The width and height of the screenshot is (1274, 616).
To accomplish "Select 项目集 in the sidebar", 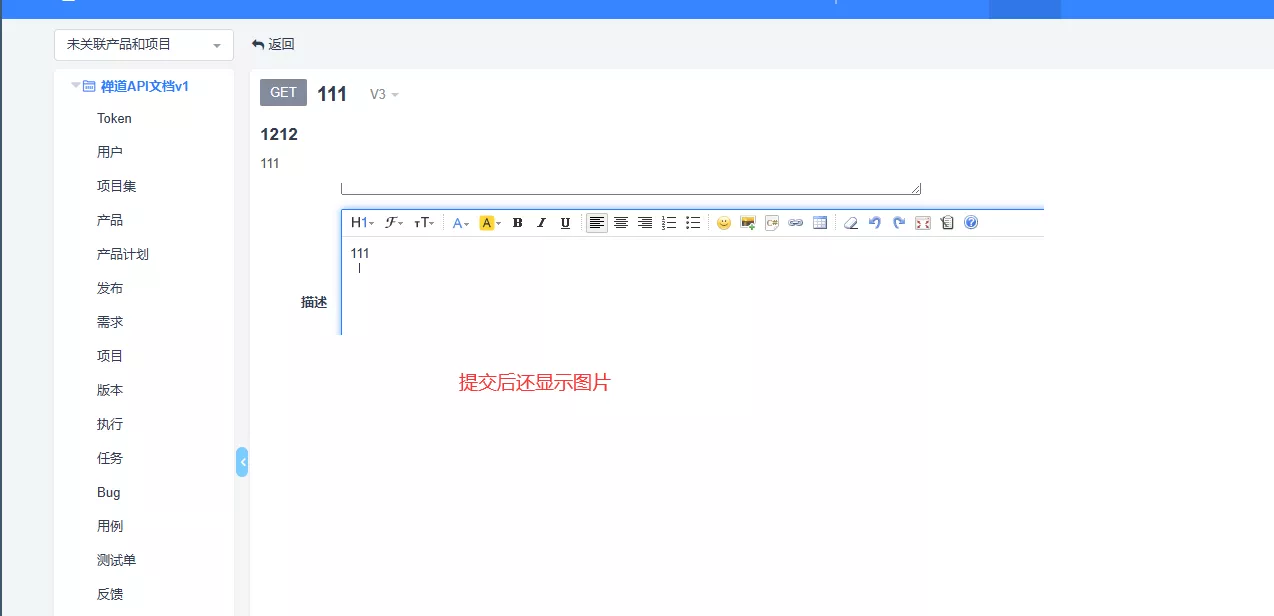I will tap(116, 186).
